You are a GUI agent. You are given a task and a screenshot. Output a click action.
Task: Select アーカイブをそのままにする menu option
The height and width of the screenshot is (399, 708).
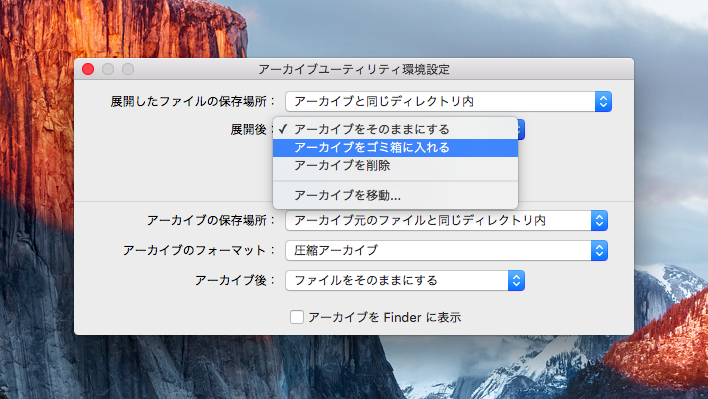click(x=395, y=130)
